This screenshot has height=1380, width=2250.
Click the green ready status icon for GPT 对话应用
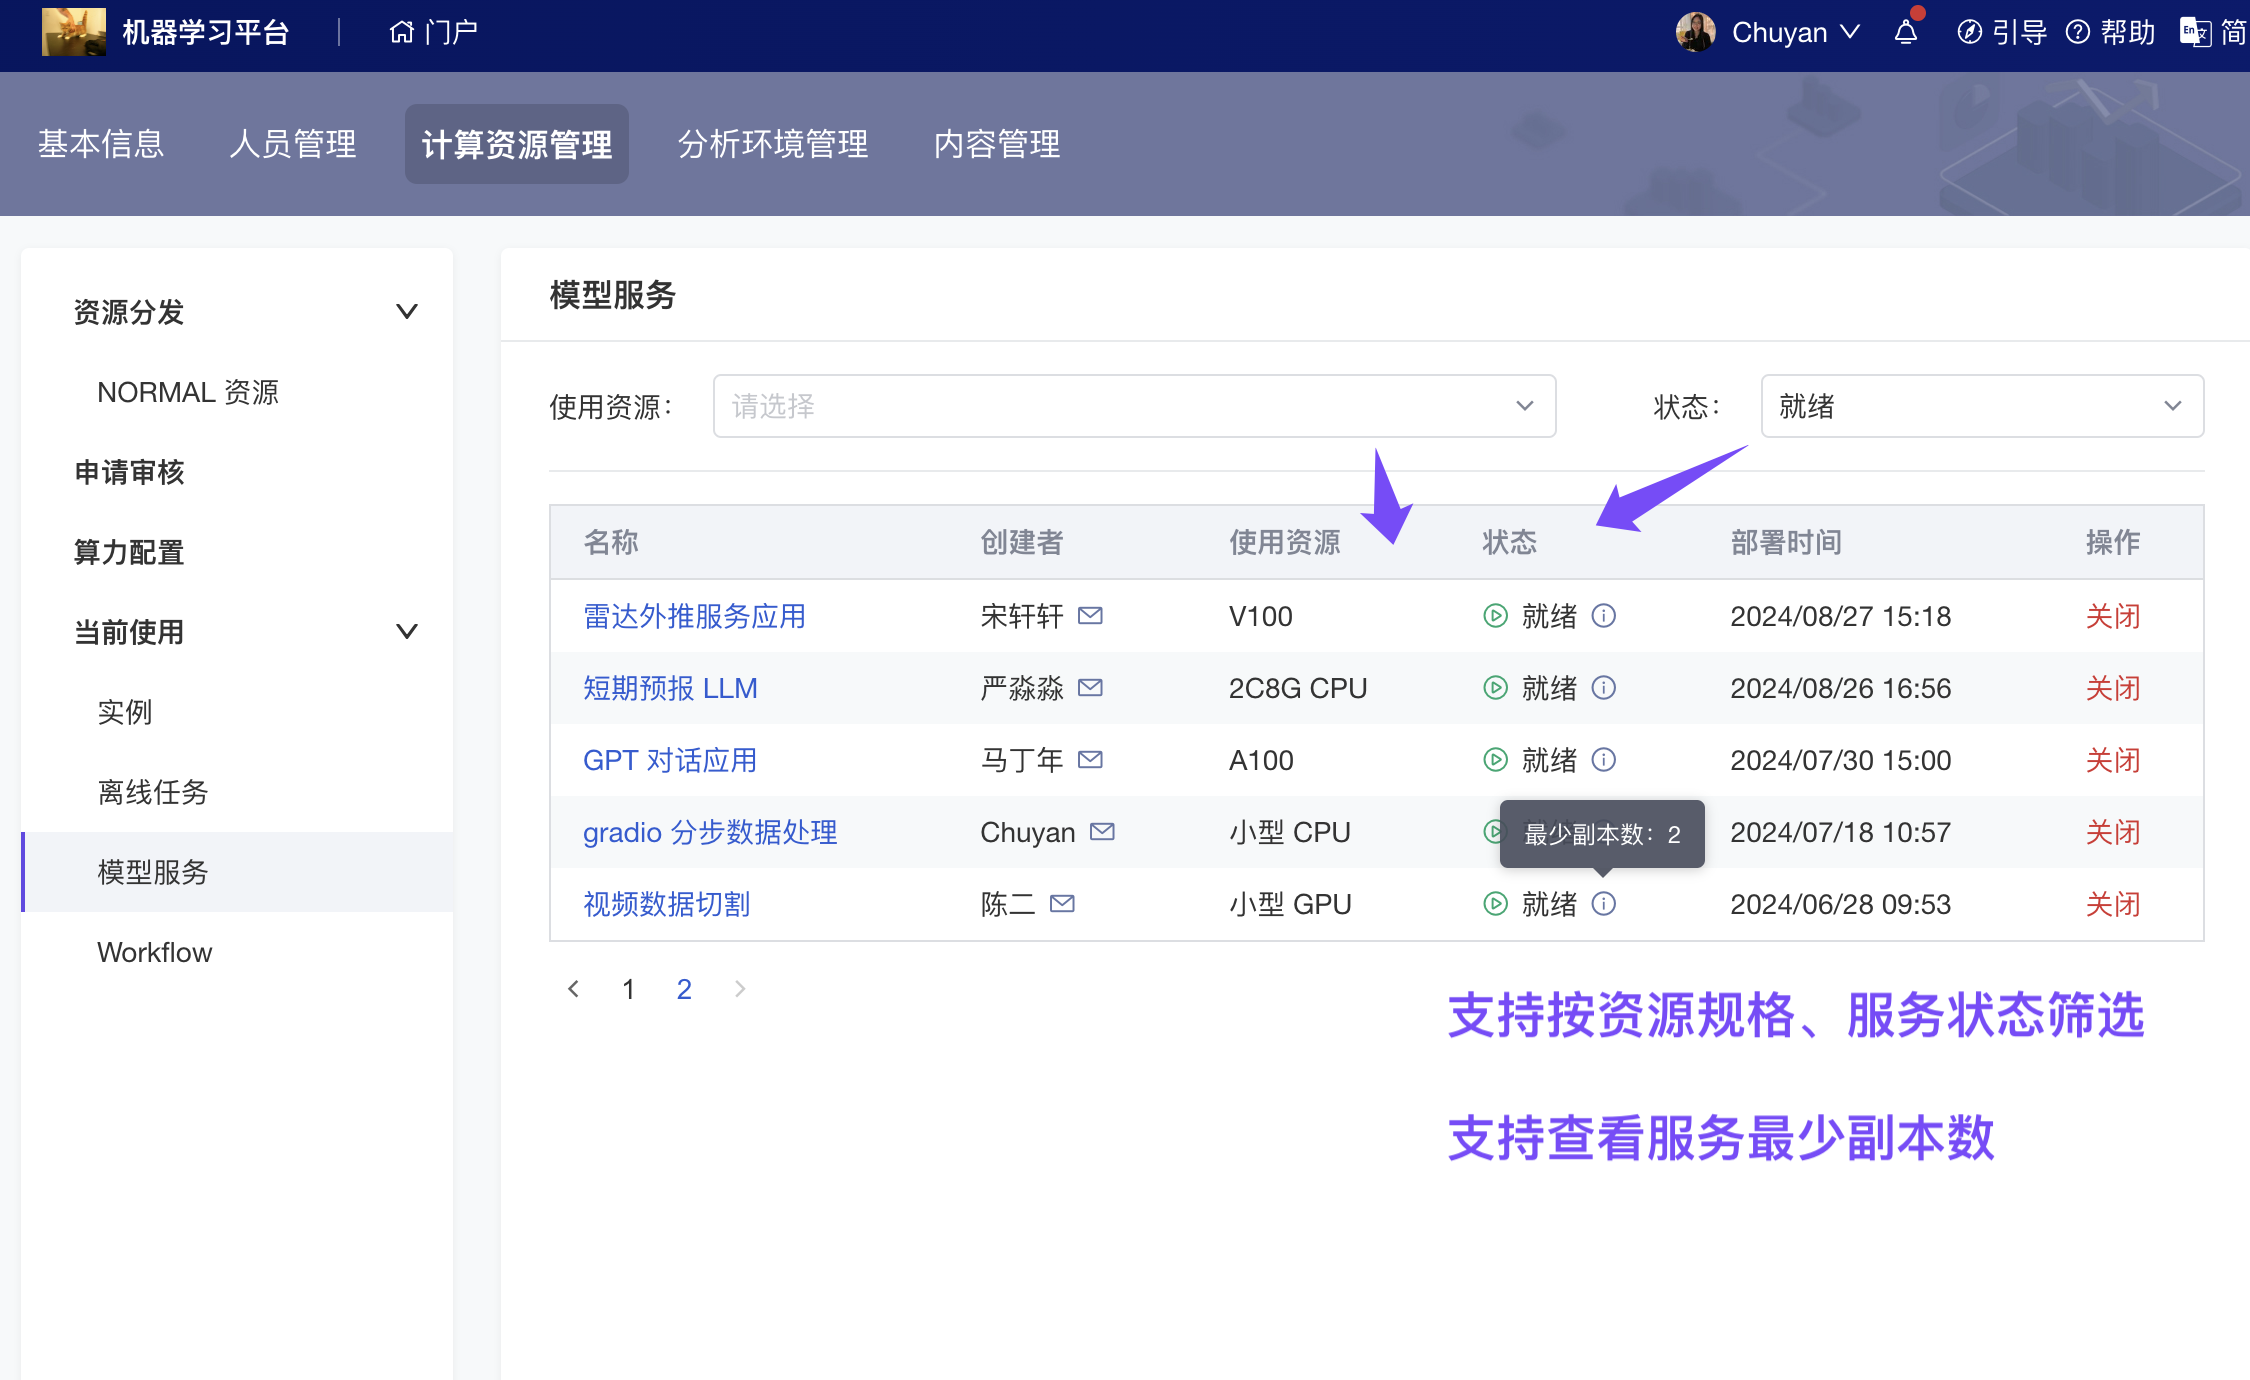(x=1495, y=760)
